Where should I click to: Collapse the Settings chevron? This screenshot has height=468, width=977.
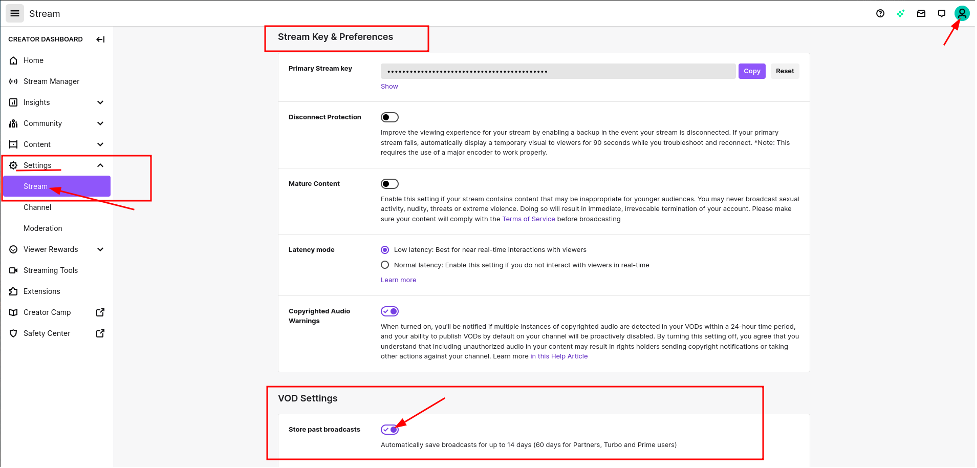tap(100, 165)
